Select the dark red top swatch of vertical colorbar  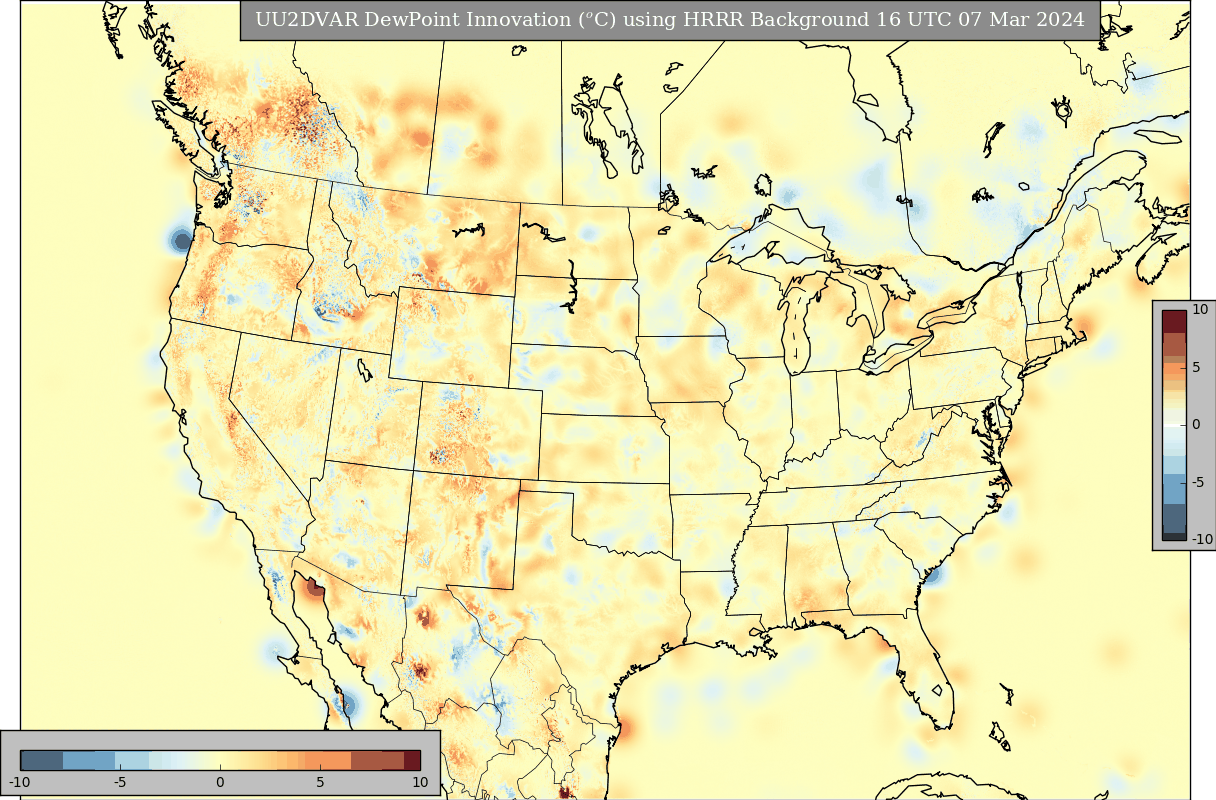click(1174, 321)
